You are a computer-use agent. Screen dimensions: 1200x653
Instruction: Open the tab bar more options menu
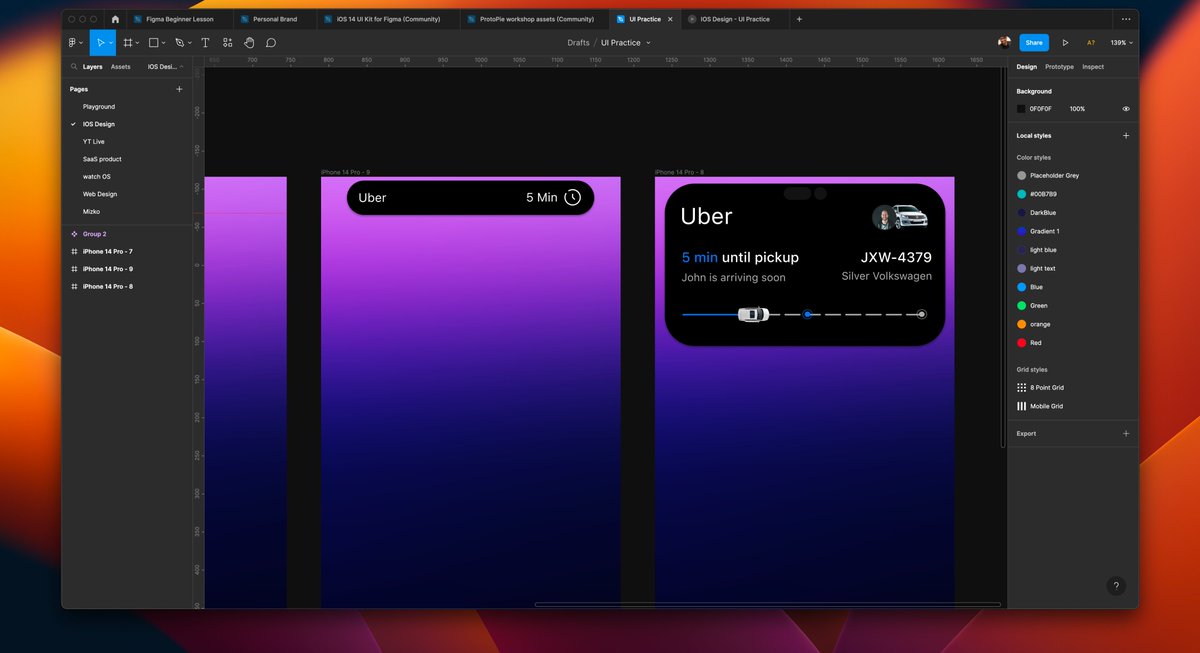point(1126,19)
